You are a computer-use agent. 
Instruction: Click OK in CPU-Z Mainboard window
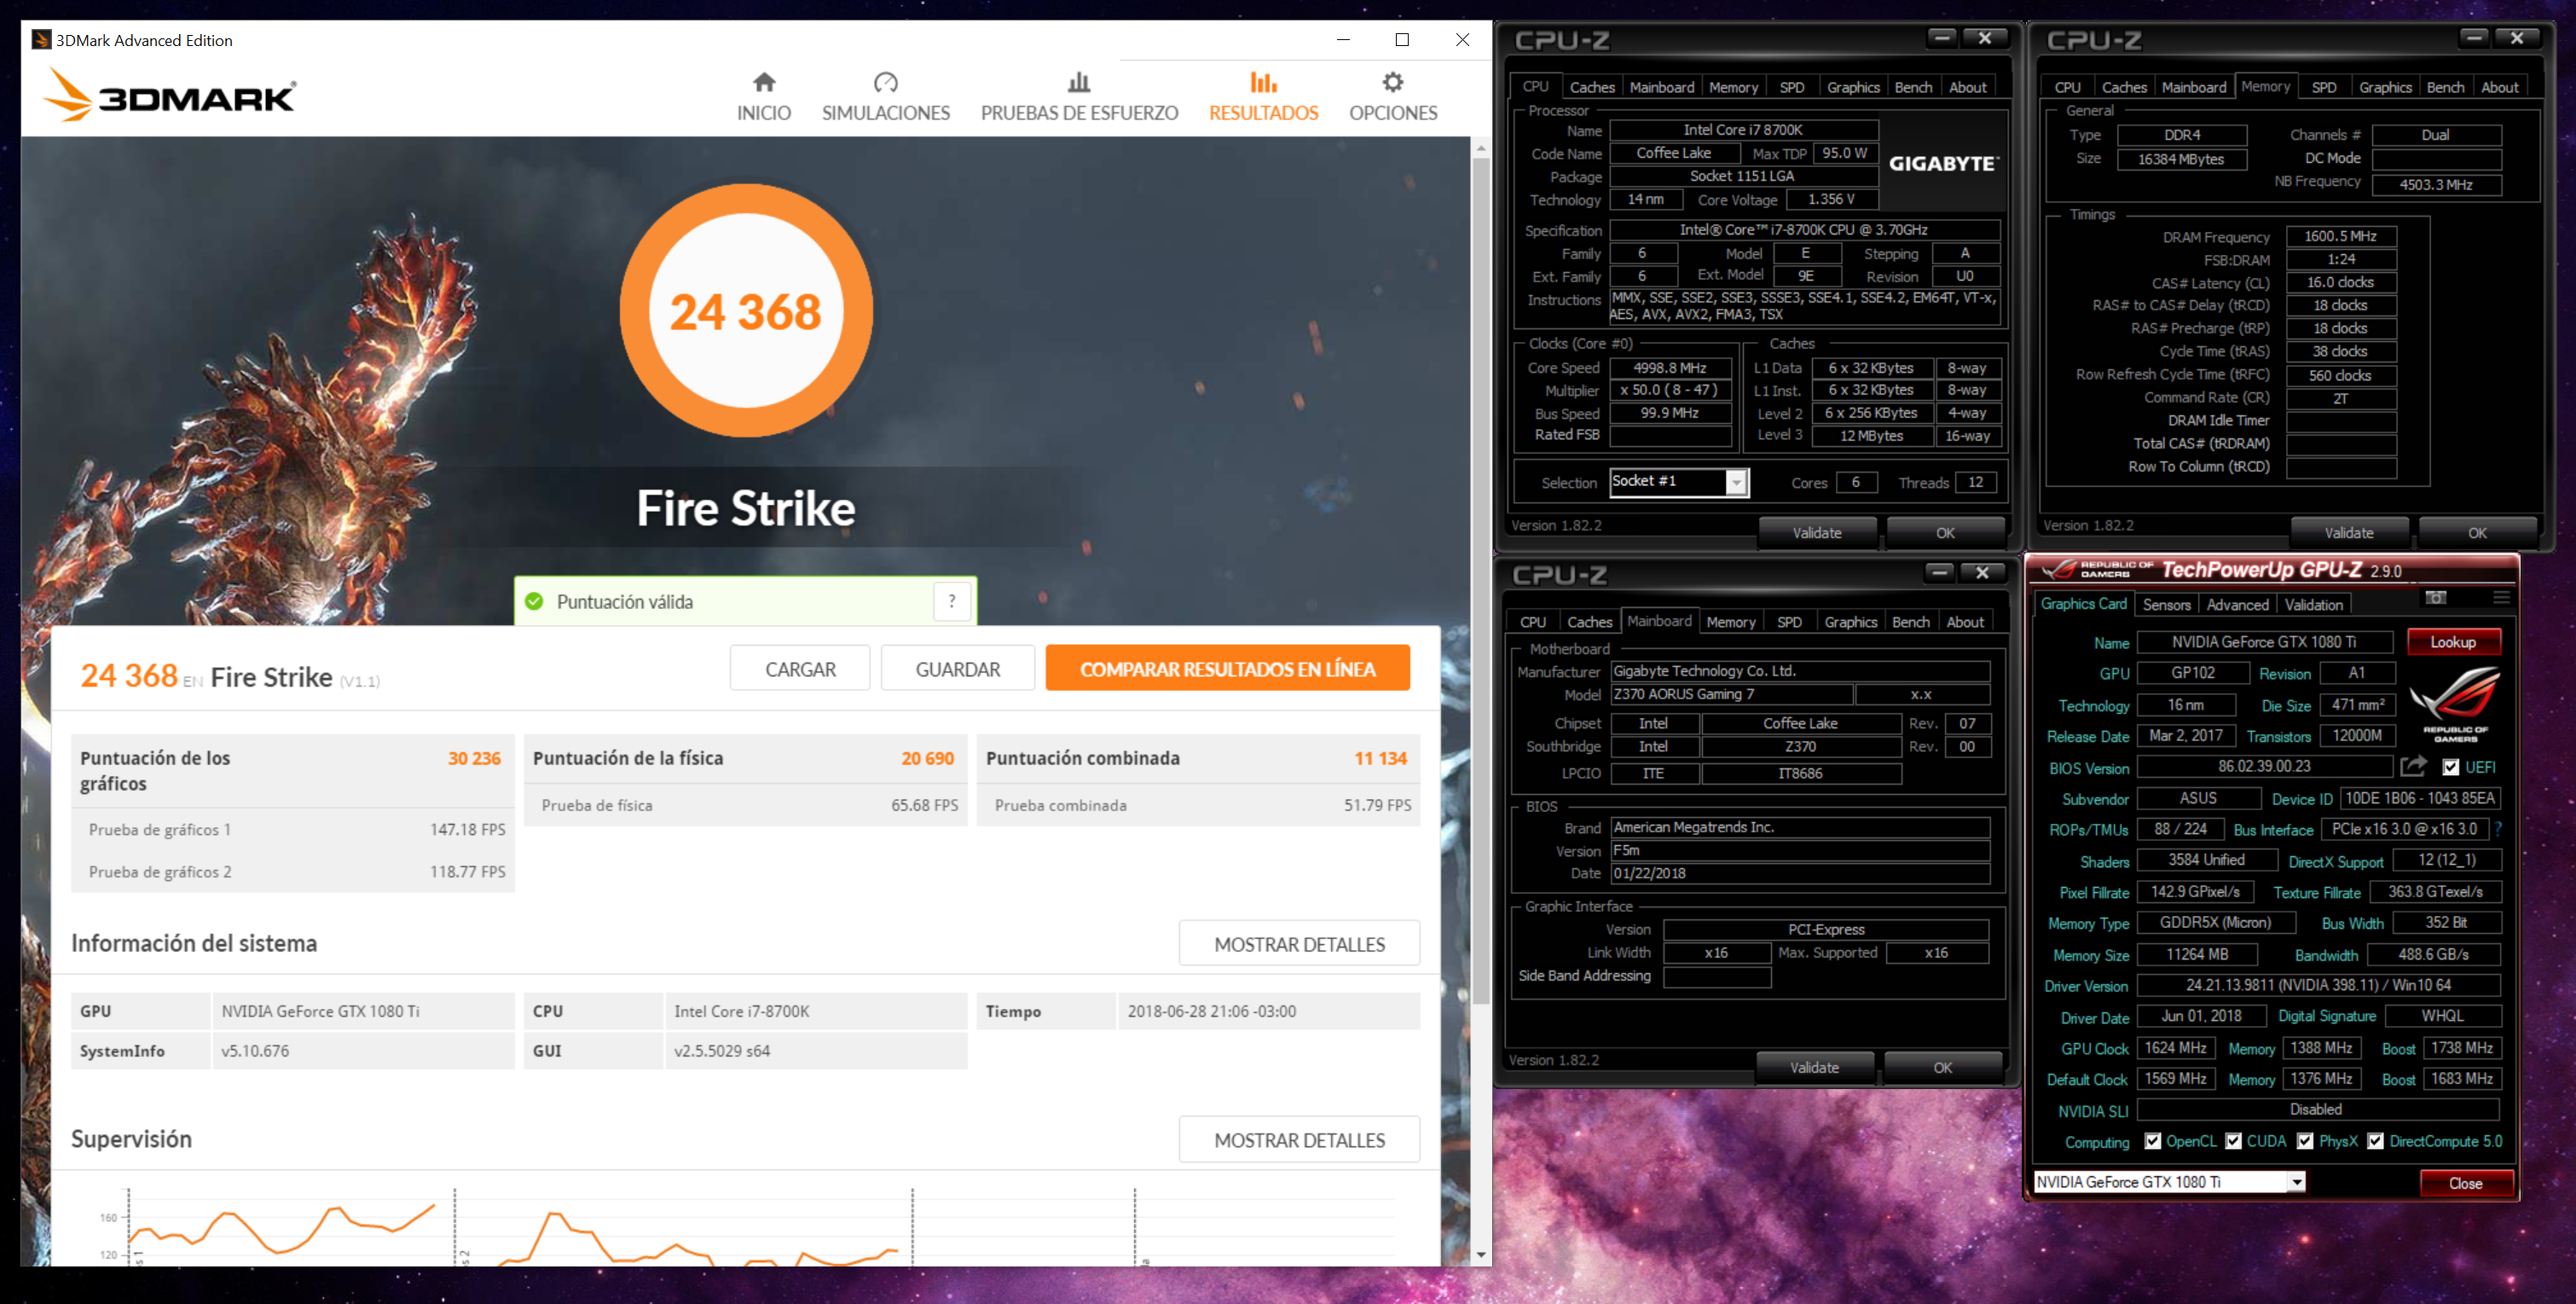point(1942,1068)
